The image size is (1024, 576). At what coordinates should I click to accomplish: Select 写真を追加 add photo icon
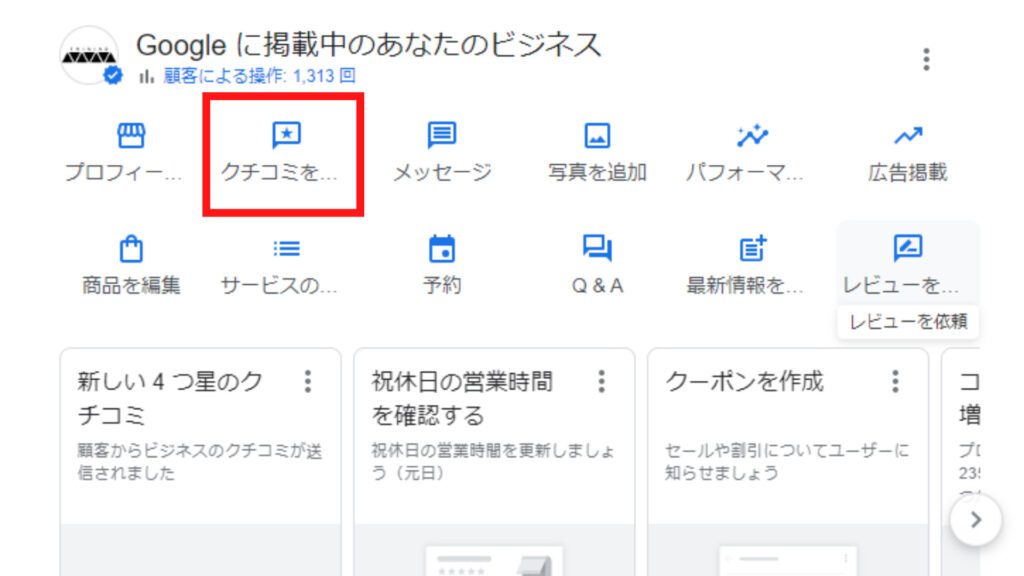click(597, 136)
